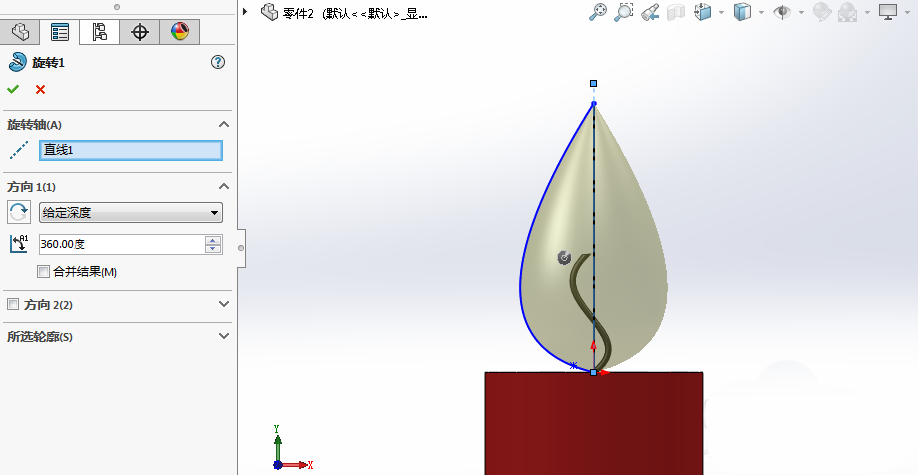Click the Apply Scene icon

pos(847,12)
